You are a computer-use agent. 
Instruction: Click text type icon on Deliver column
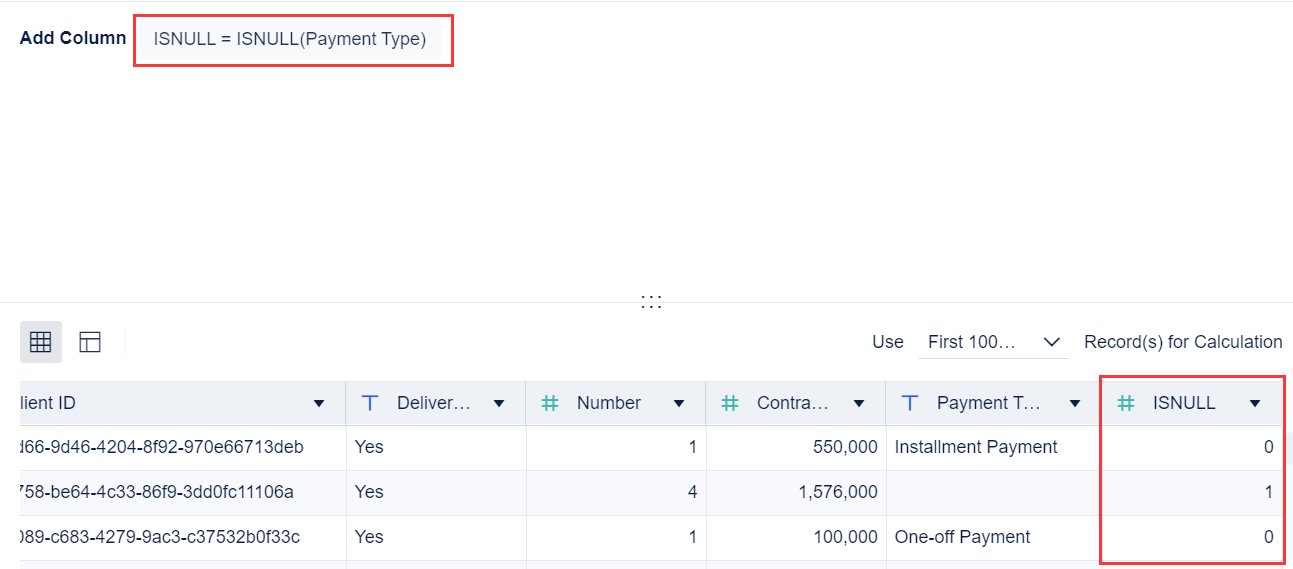(370, 403)
